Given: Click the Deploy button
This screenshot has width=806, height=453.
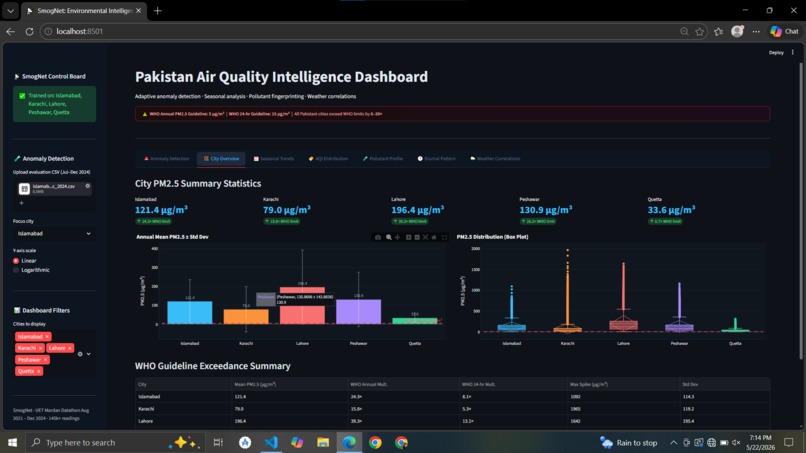Looking at the screenshot, I should coord(776,52).
